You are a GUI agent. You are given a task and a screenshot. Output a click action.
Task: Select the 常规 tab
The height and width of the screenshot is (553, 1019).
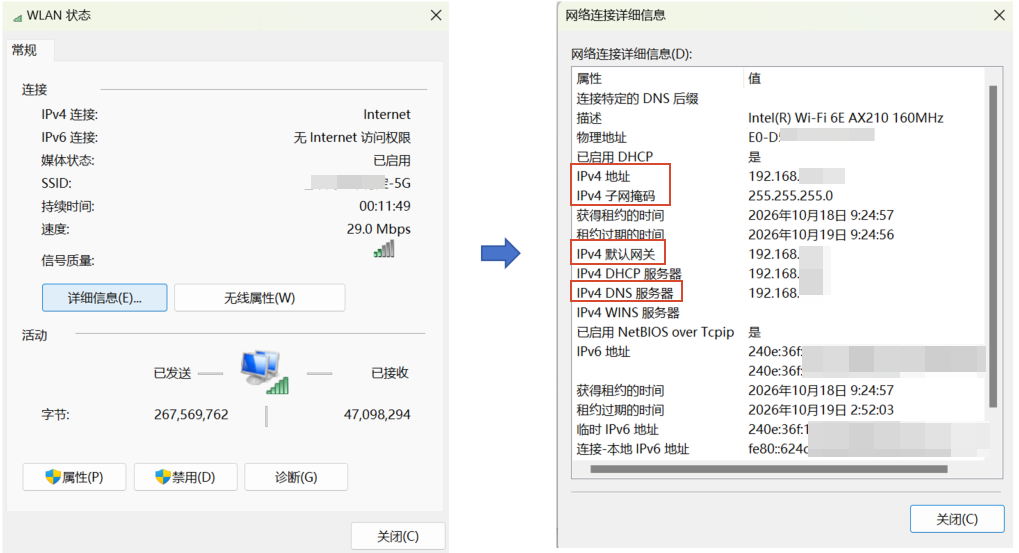point(25,50)
